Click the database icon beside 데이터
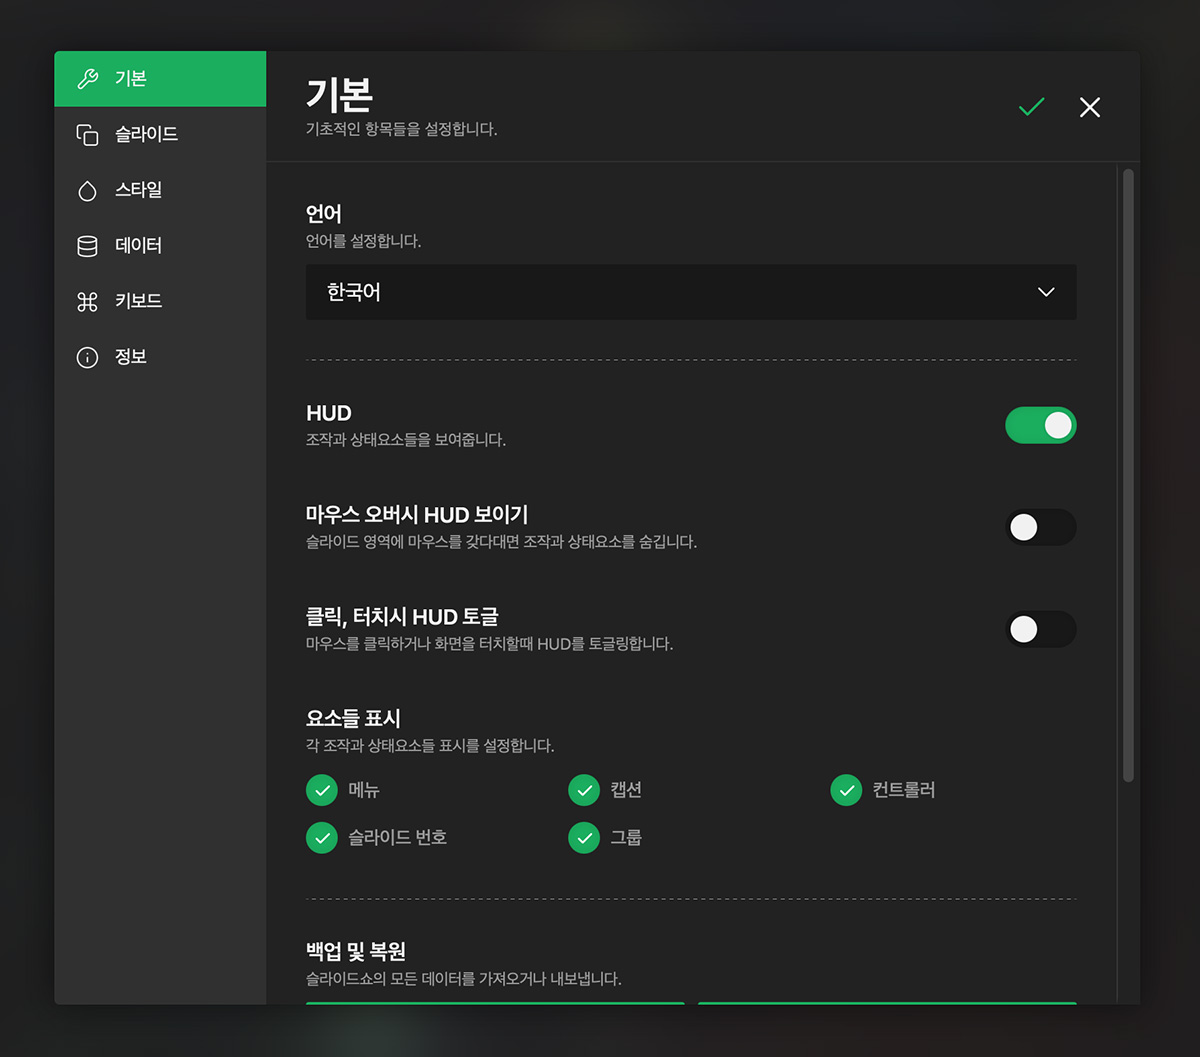Viewport: 1200px width, 1057px height. click(88, 246)
